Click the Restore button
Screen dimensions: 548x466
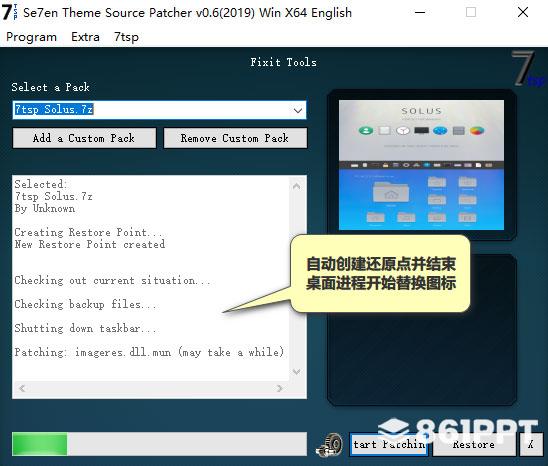tap(474, 444)
